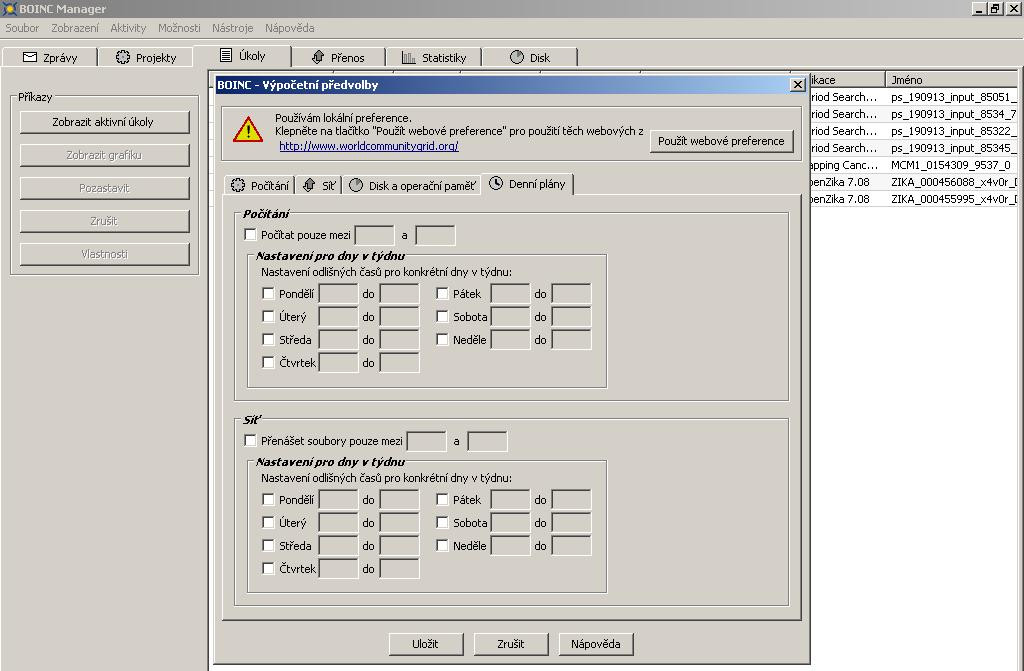The width and height of the screenshot is (1024, 671).
Task: Click the Přenášet soubory start time field
Action: [x=426, y=441]
